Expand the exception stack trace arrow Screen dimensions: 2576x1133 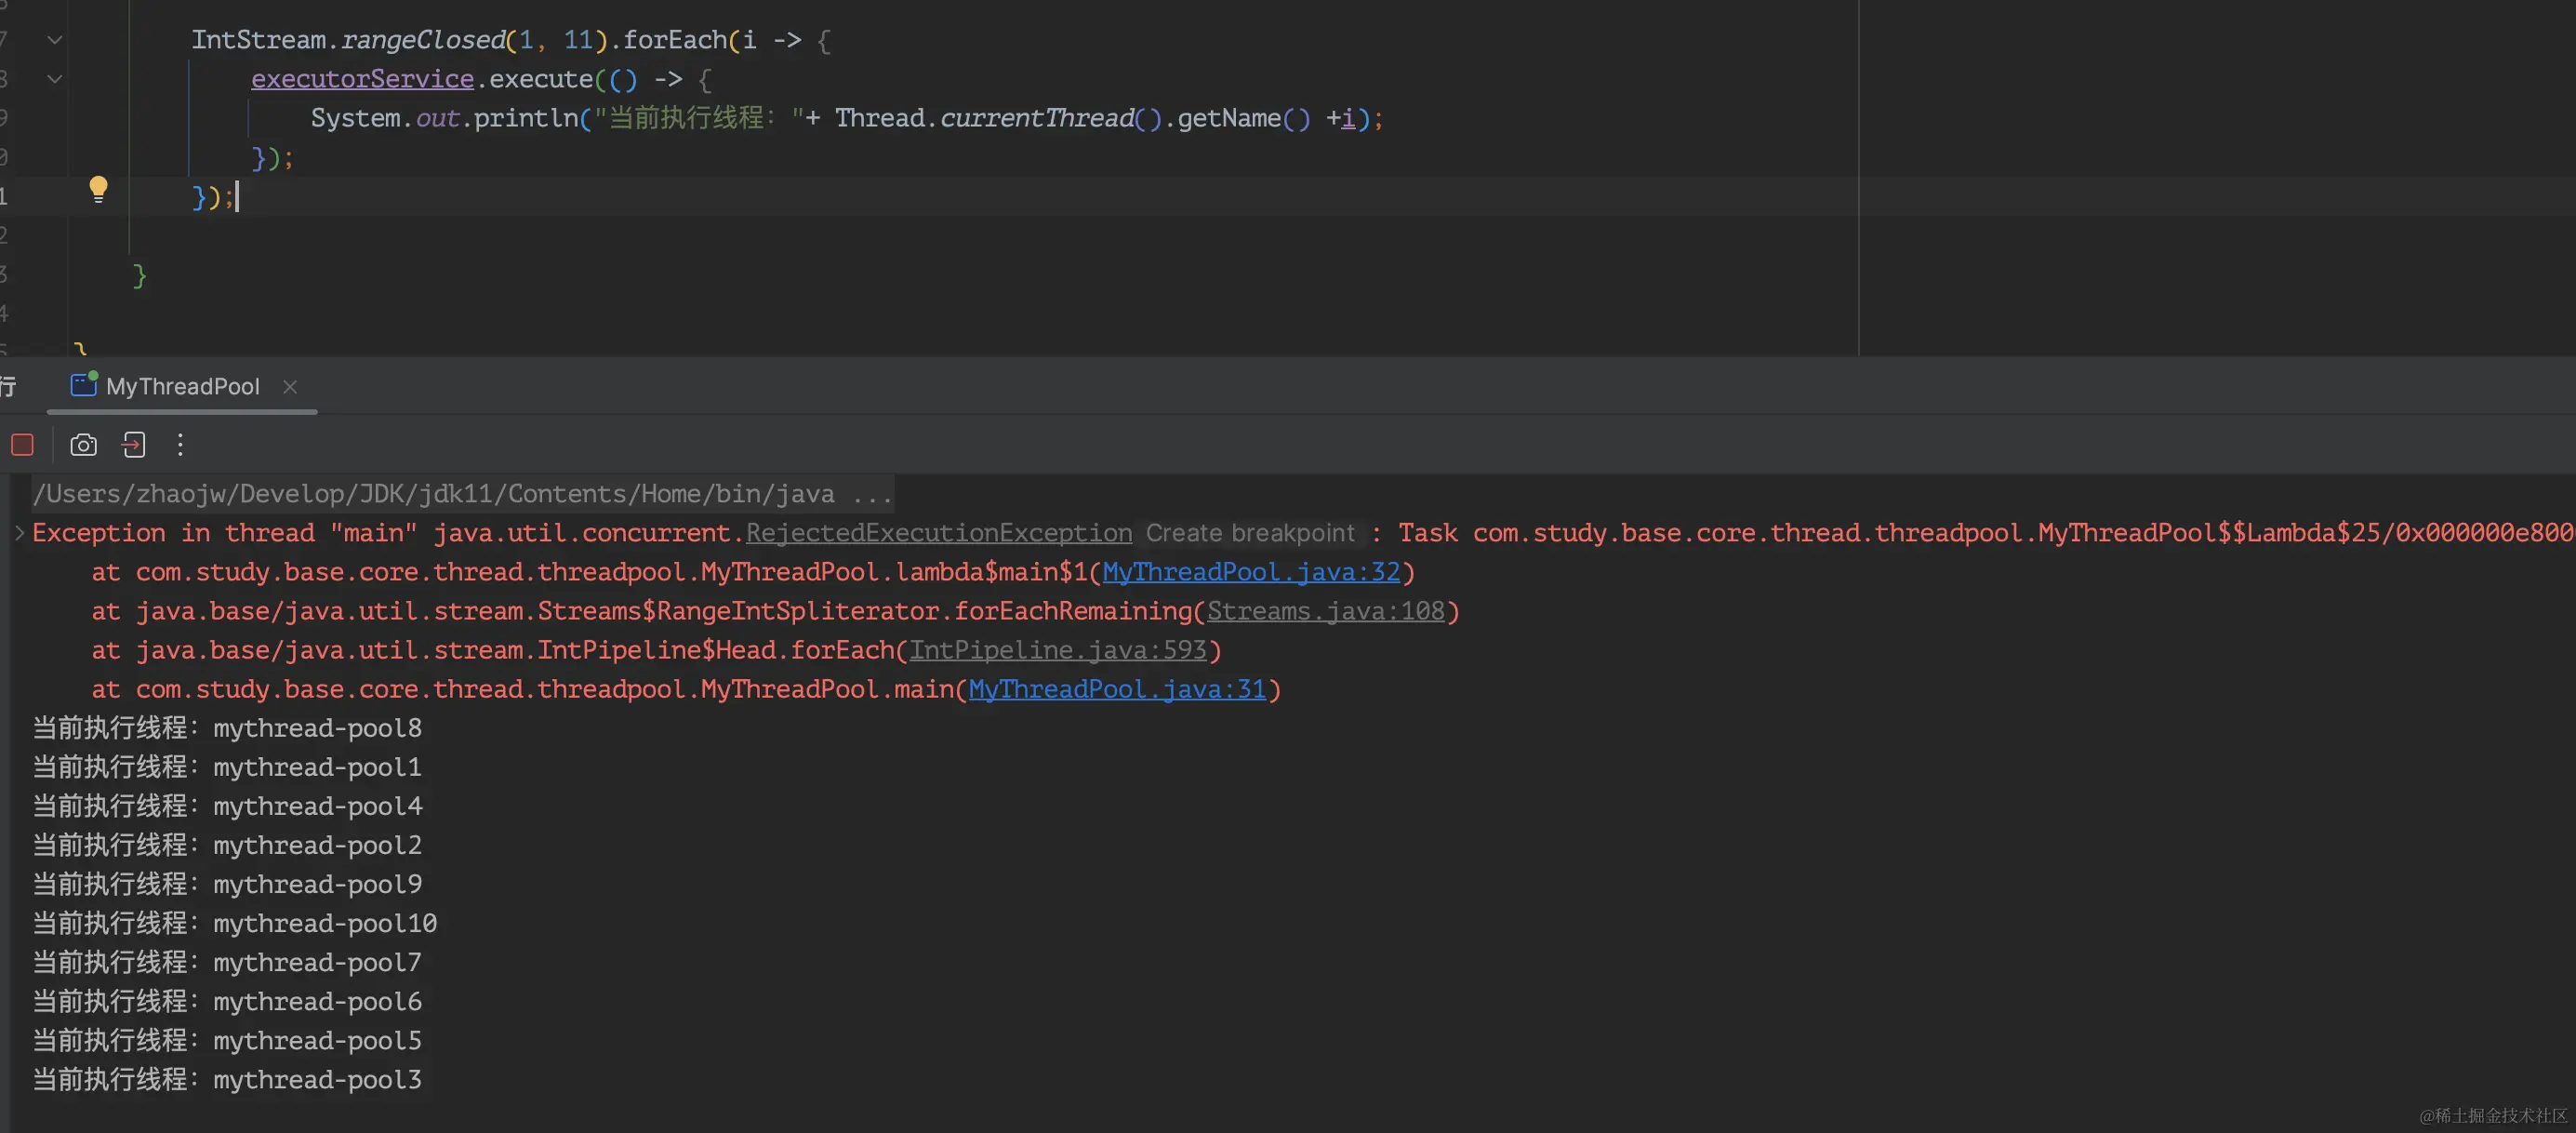click(17, 533)
